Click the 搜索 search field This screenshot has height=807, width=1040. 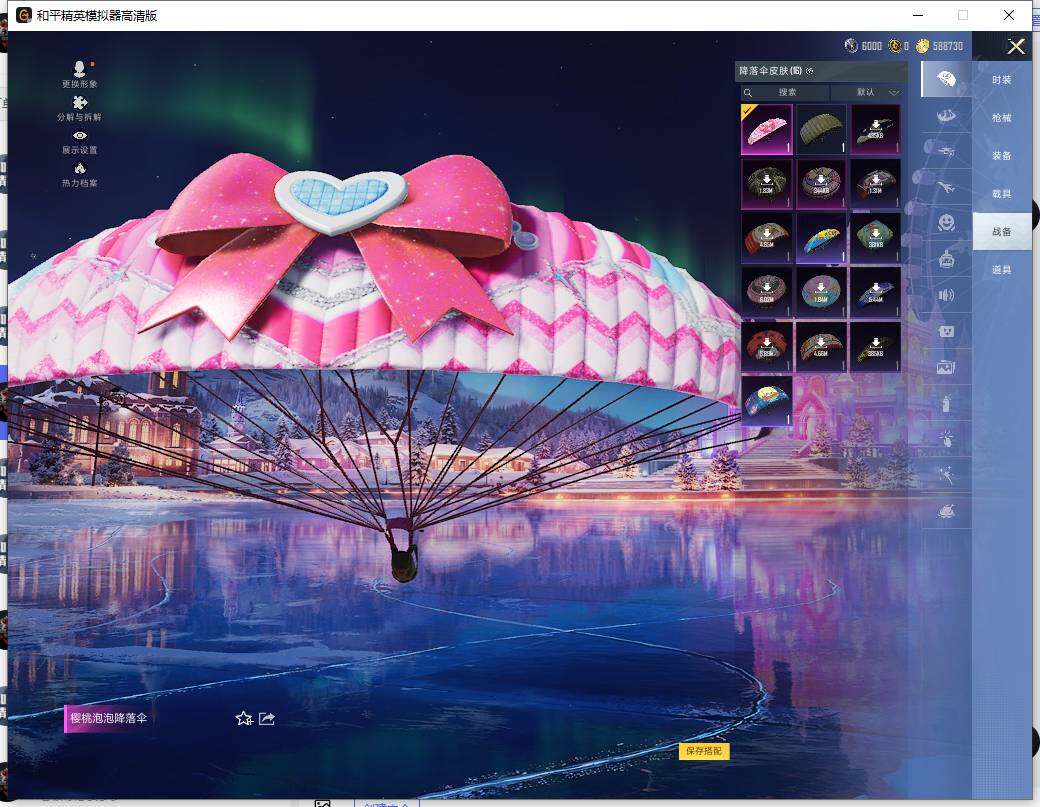[x=787, y=92]
